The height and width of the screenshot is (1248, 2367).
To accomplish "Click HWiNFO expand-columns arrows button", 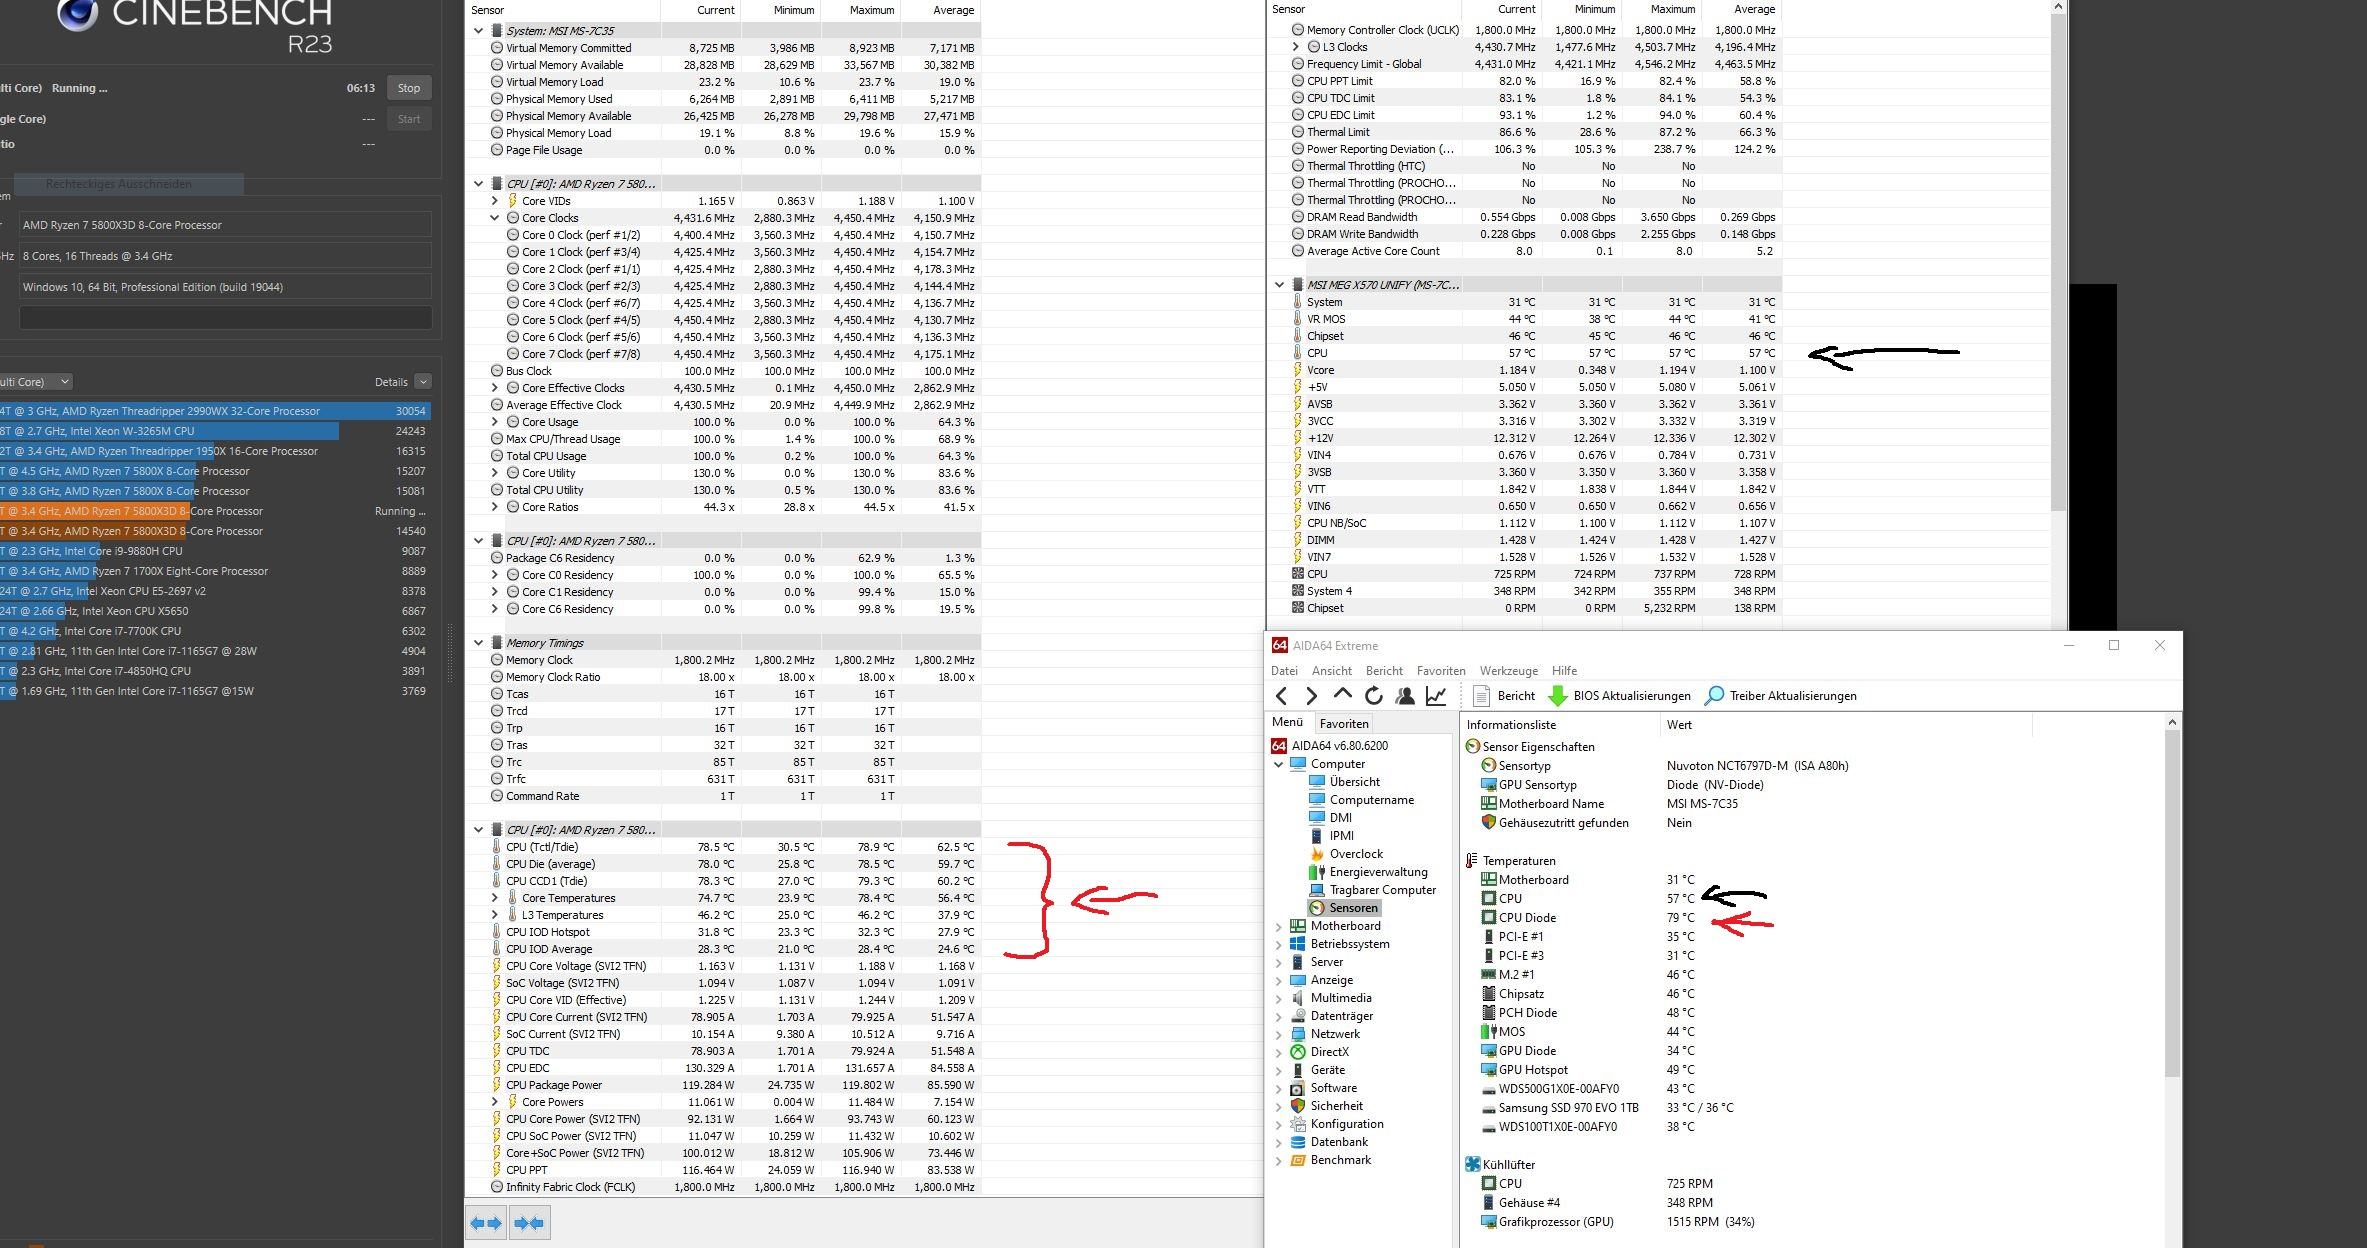I will click(486, 1222).
